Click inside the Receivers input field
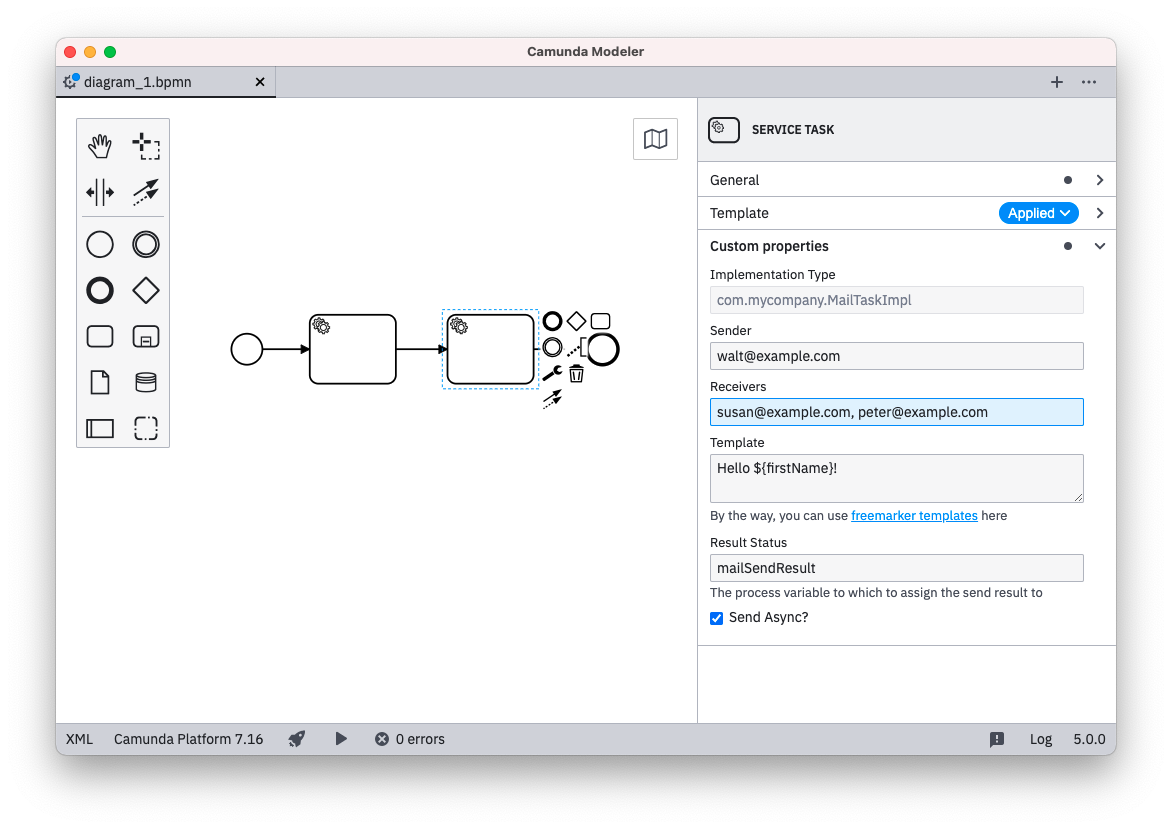Screen dimensions: 1172x829 (896, 411)
